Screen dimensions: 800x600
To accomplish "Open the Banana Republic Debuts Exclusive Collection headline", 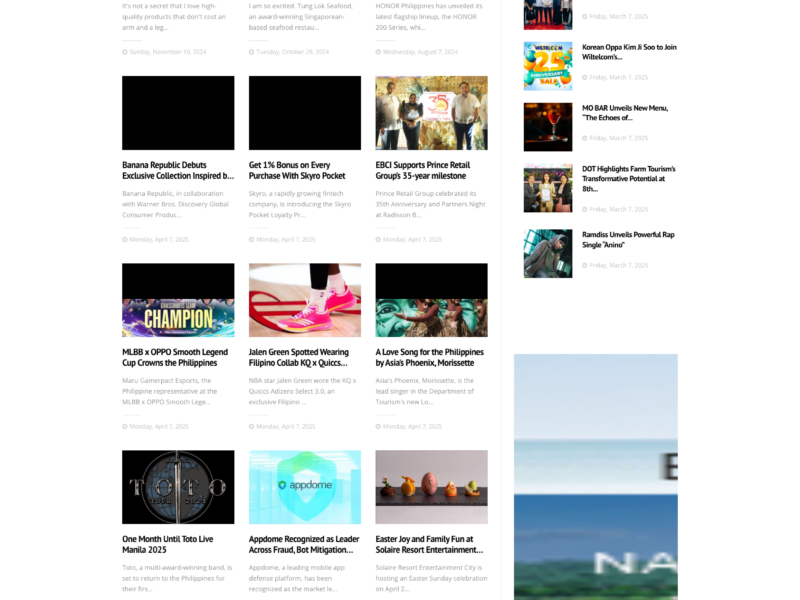I will point(178,170).
